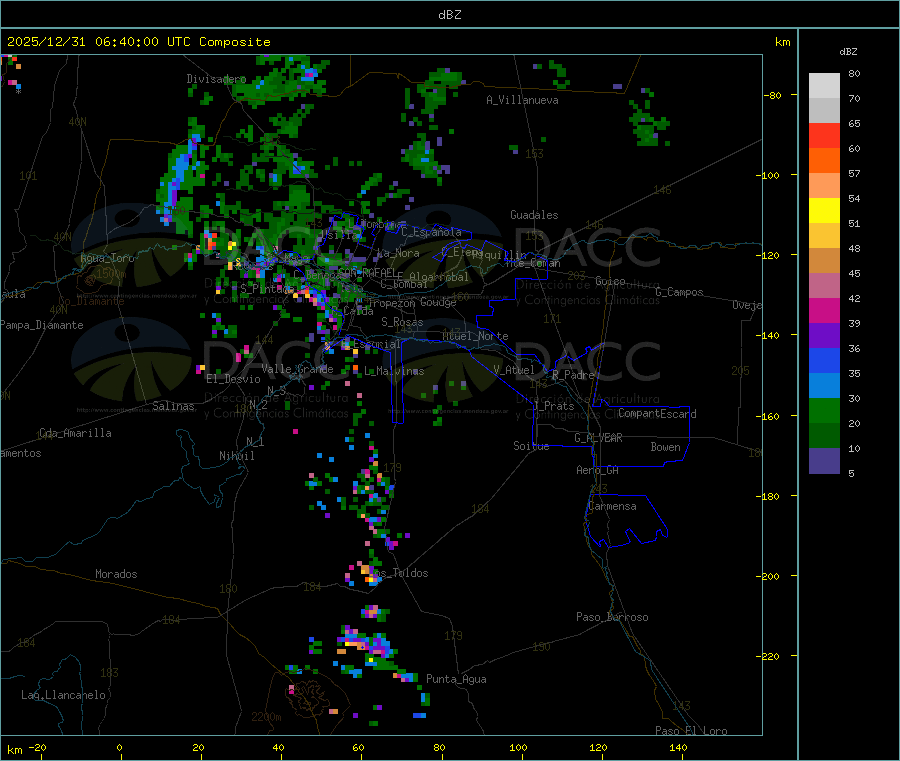Select the Salinas place label
900x761 pixels.
coord(173,406)
